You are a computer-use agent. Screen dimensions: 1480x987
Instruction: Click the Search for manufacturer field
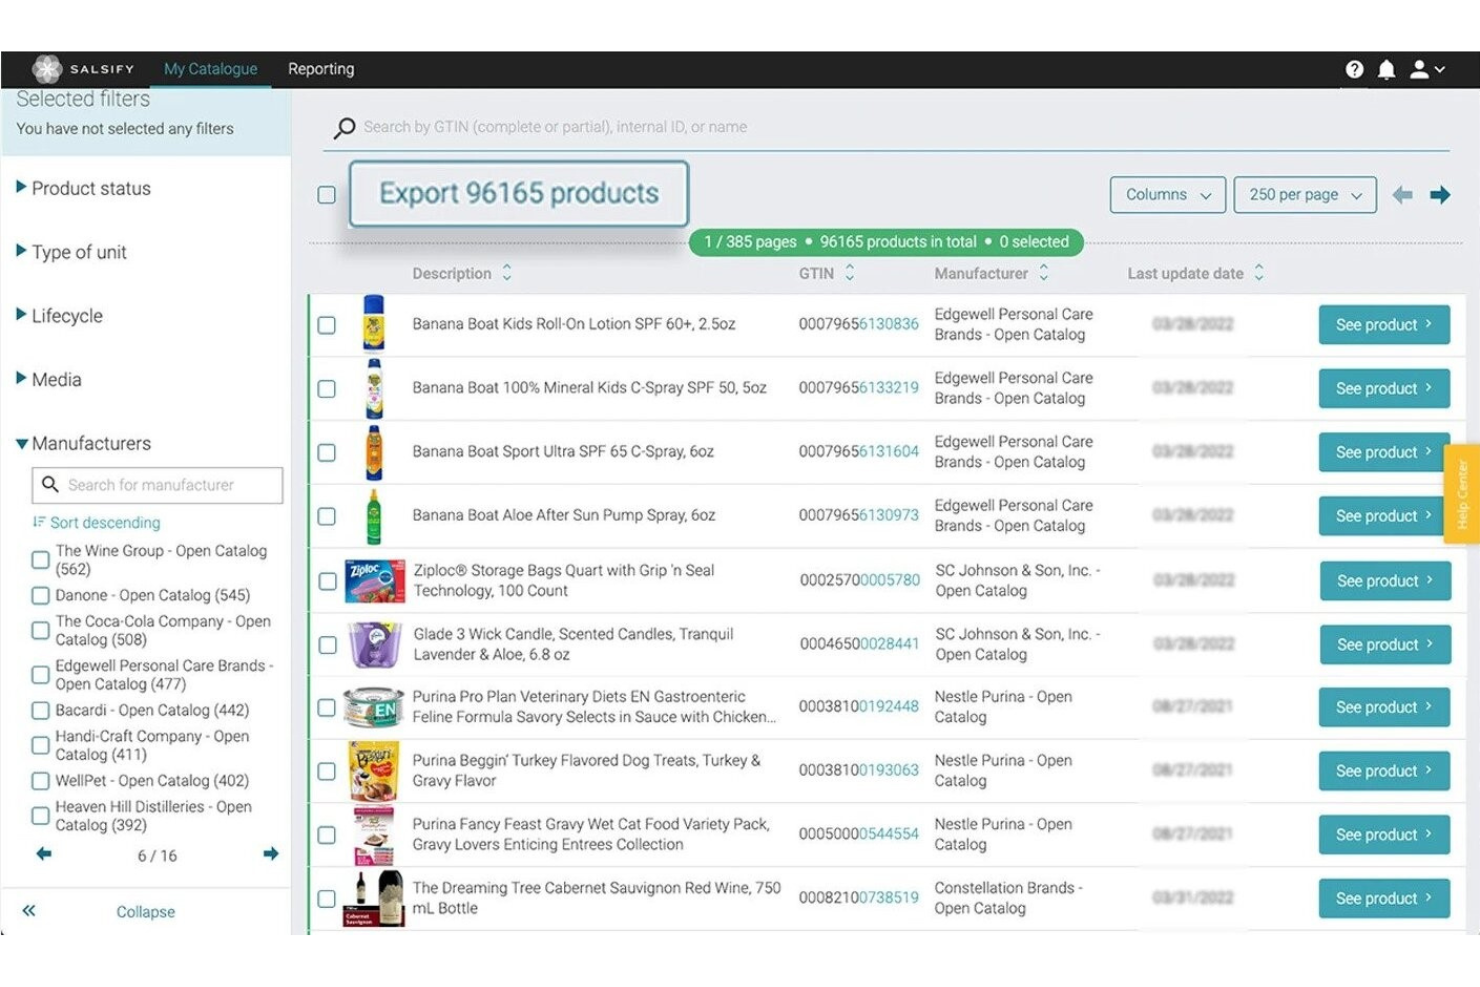click(157, 485)
